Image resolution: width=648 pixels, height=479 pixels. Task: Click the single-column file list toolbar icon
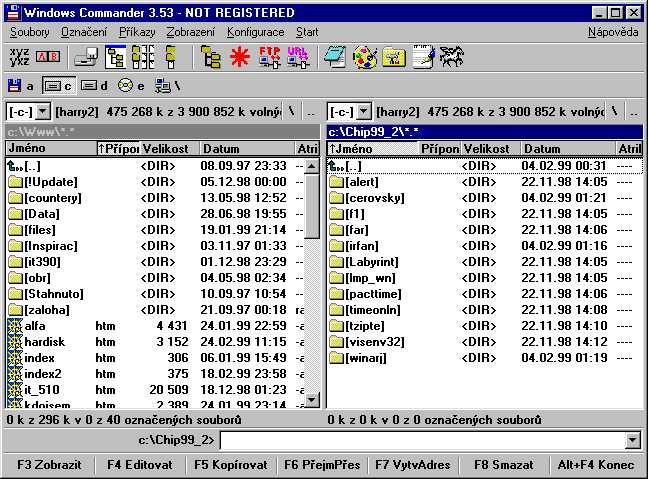point(171,57)
